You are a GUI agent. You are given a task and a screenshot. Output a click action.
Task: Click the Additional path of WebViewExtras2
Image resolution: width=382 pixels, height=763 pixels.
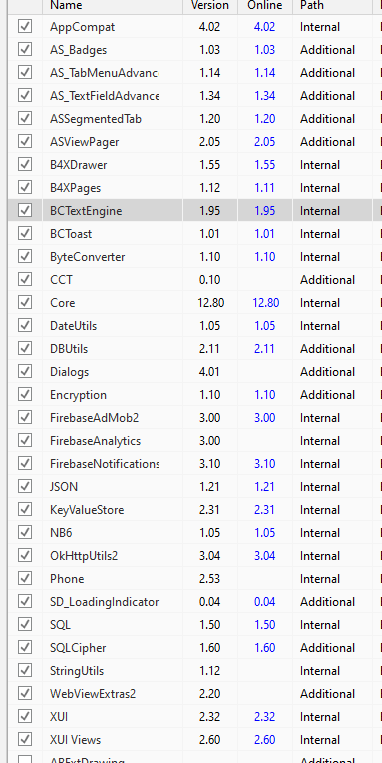[327, 693]
